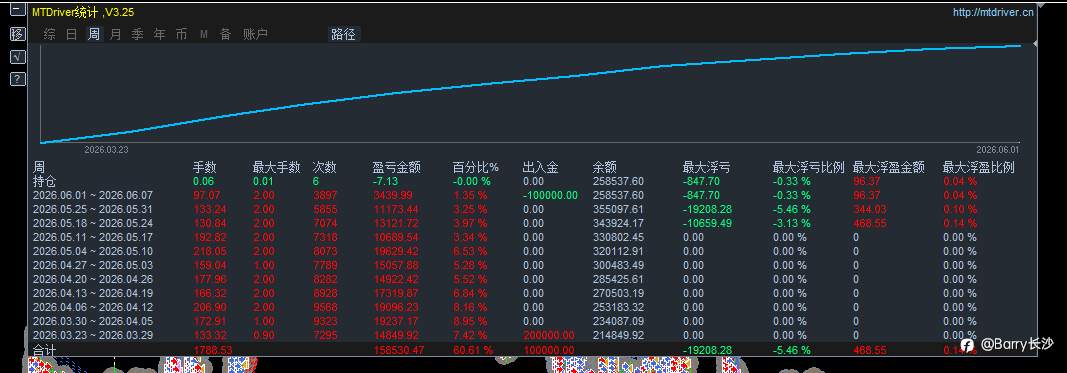Screen dimensions: 1067x373
Task: Open the 账户 account tab
Action: (x=255, y=35)
